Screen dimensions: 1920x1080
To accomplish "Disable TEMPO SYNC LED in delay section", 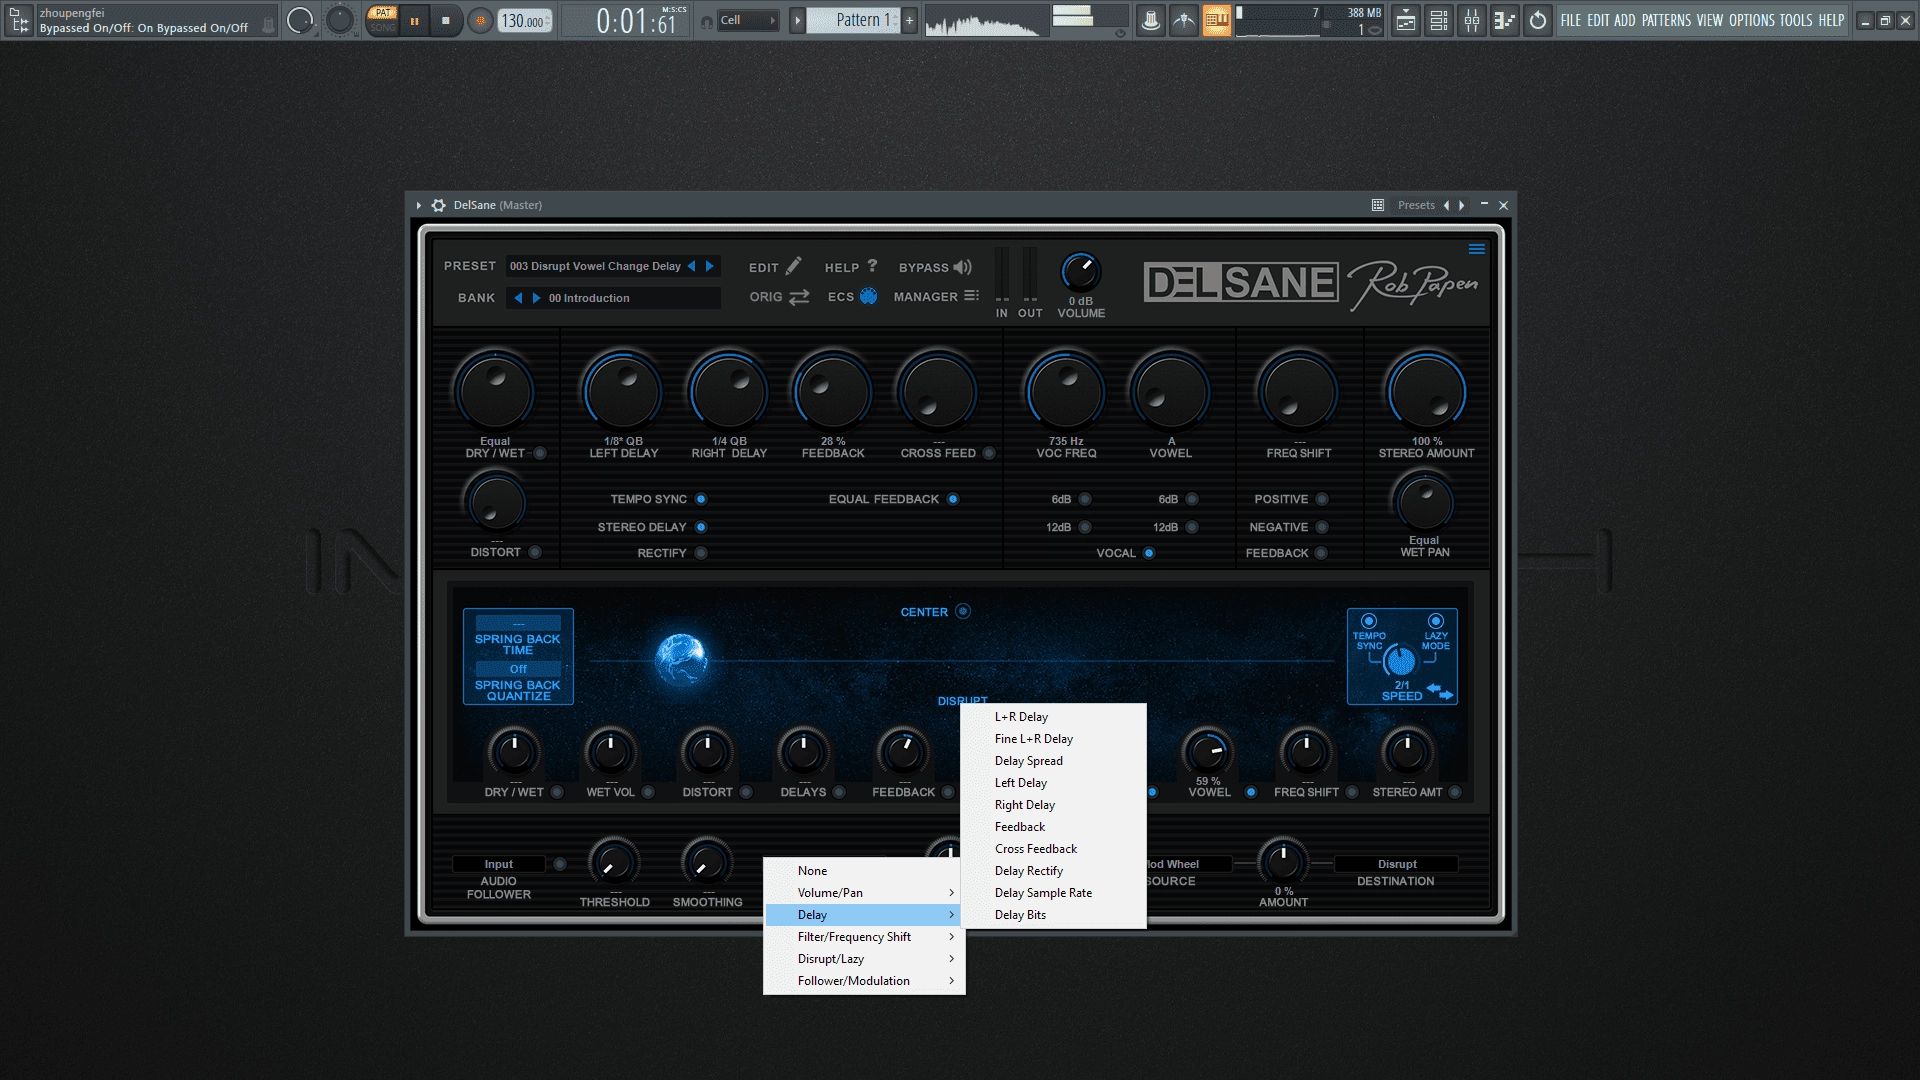I will (701, 499).
